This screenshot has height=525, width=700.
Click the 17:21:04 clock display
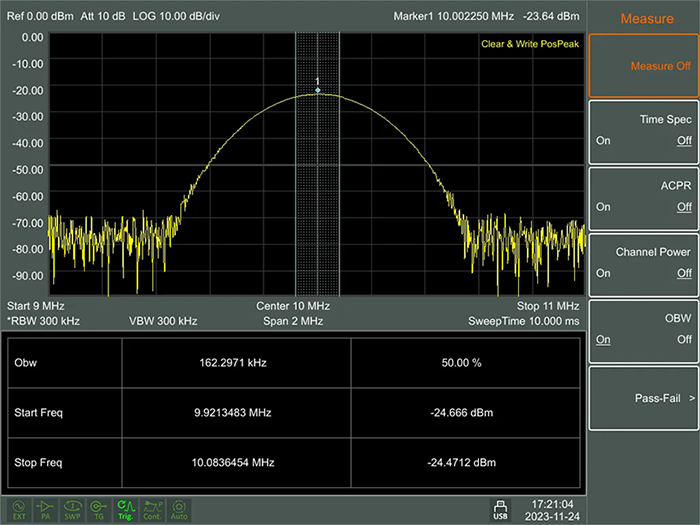[x=552, y=504]
